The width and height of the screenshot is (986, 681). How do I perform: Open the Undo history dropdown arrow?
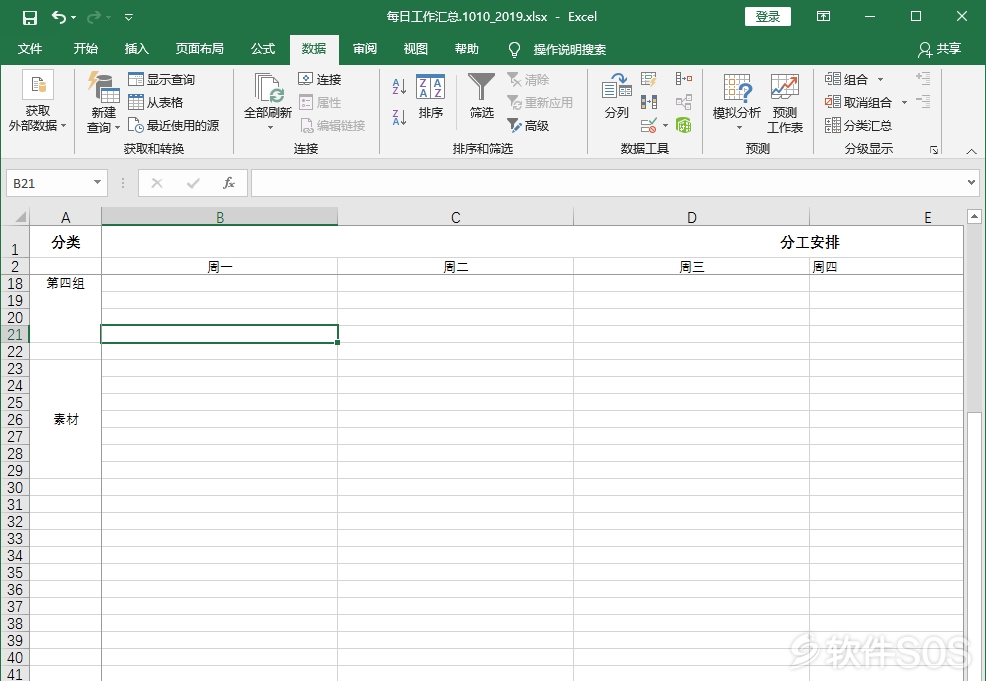tap(74, 18)
